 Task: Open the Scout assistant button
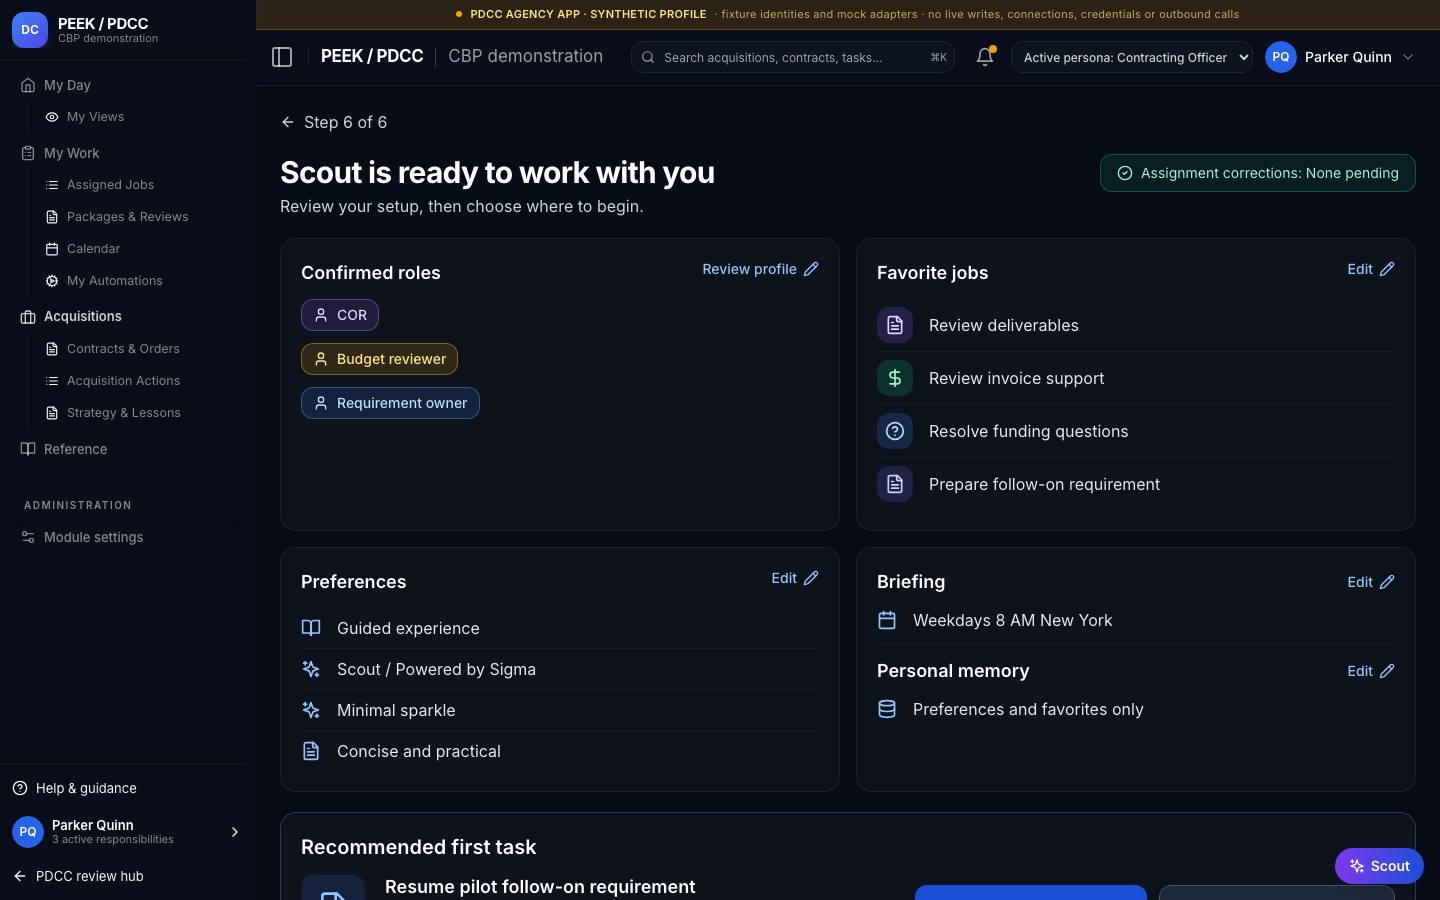[1379, 866]
